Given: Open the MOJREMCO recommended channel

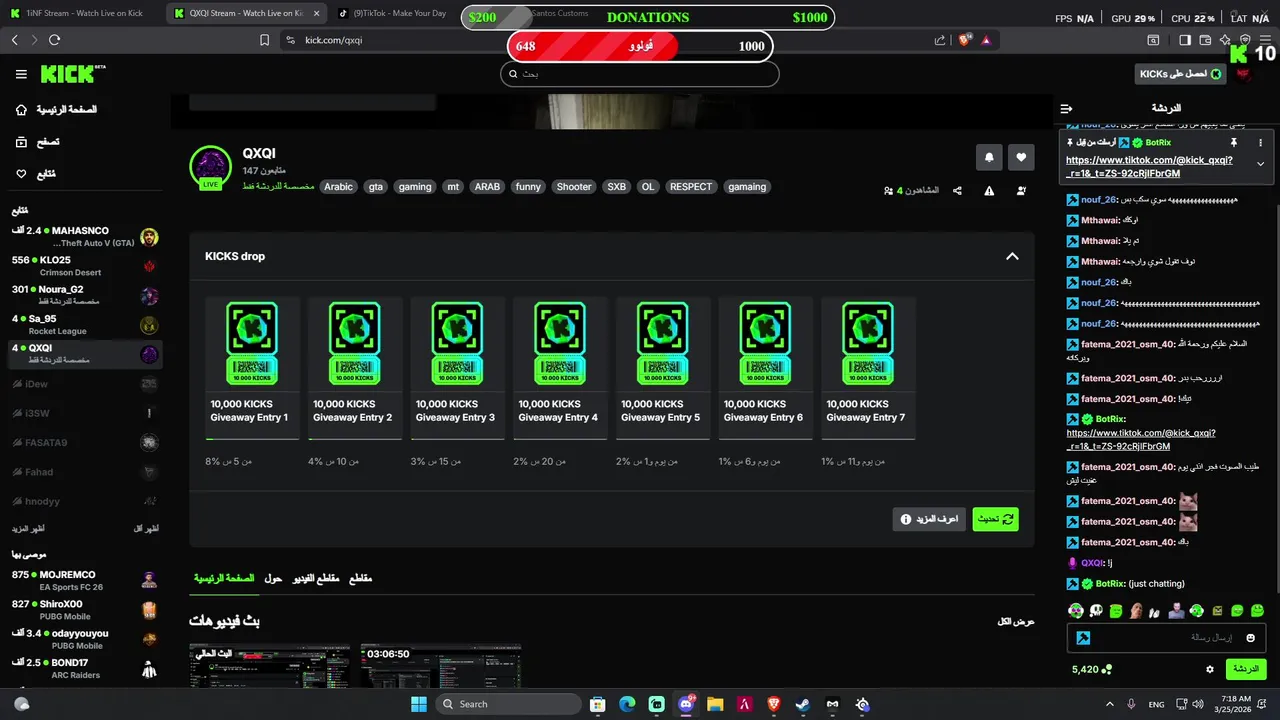Looking at the screenshot, I should pos(85,581).
